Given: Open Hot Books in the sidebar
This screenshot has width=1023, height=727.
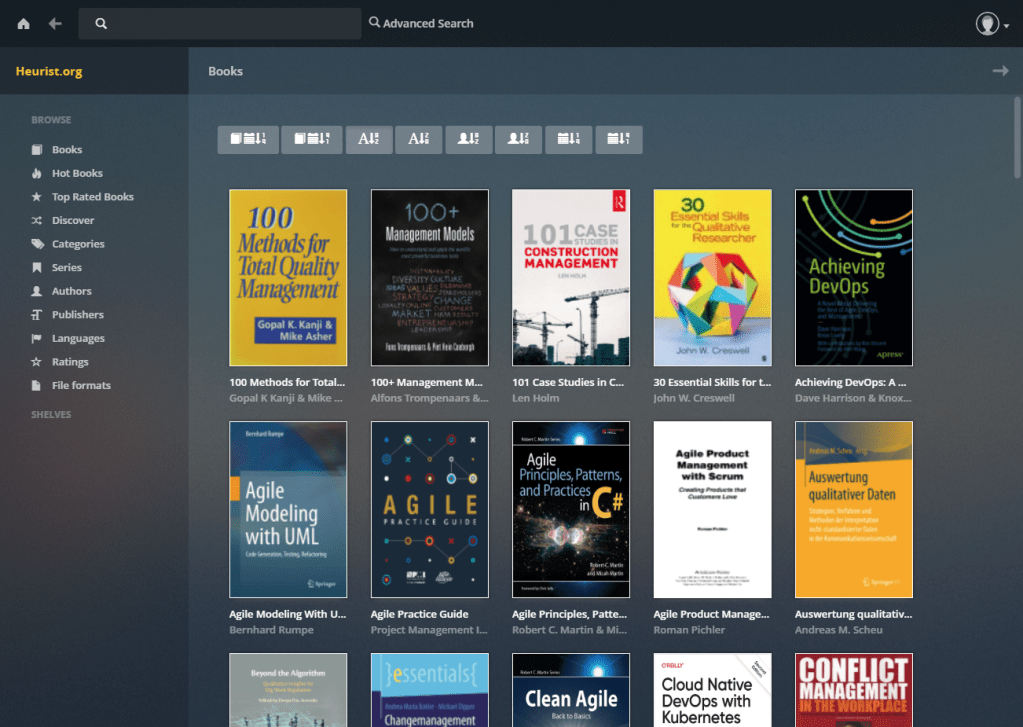Looking at the screenshot, I should tap(77, 173).
